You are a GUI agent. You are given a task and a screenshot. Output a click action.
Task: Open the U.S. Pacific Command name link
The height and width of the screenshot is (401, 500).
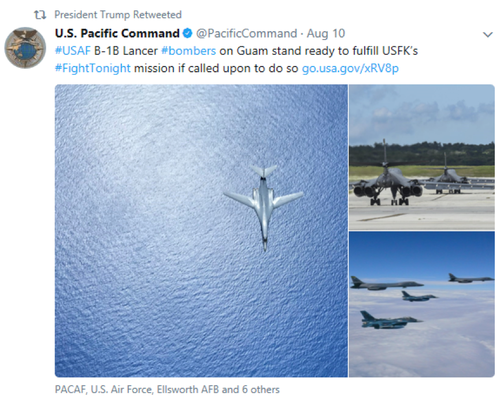tap(117, 33)
